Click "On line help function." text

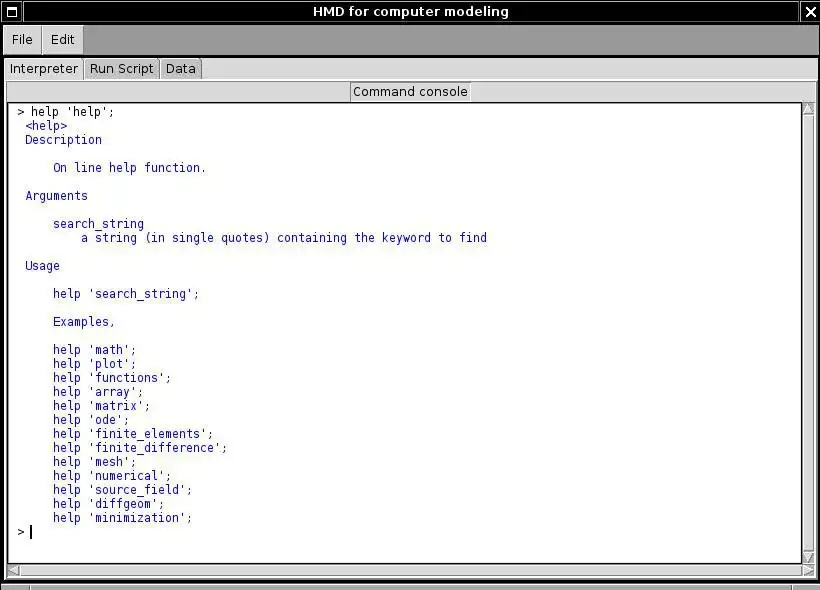click(130, 167)
